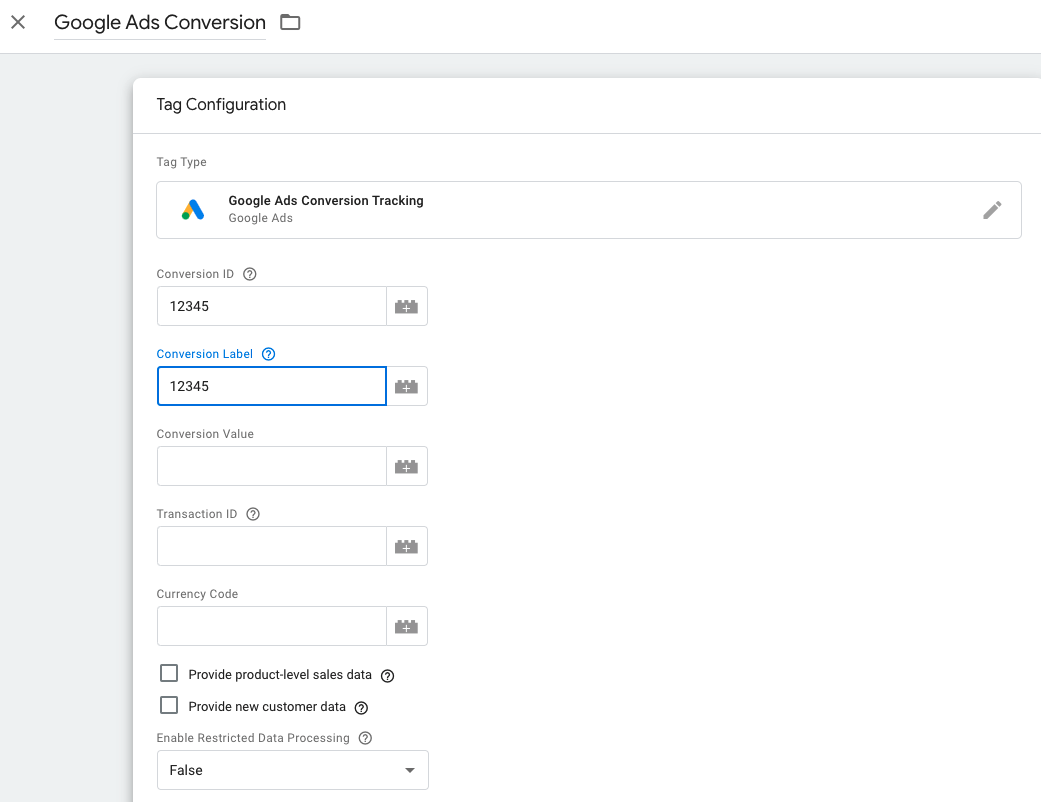The width and height of the screenshot is (1041, 802).
Task: Click the Currency Code input field
Action: coord(272,626)
